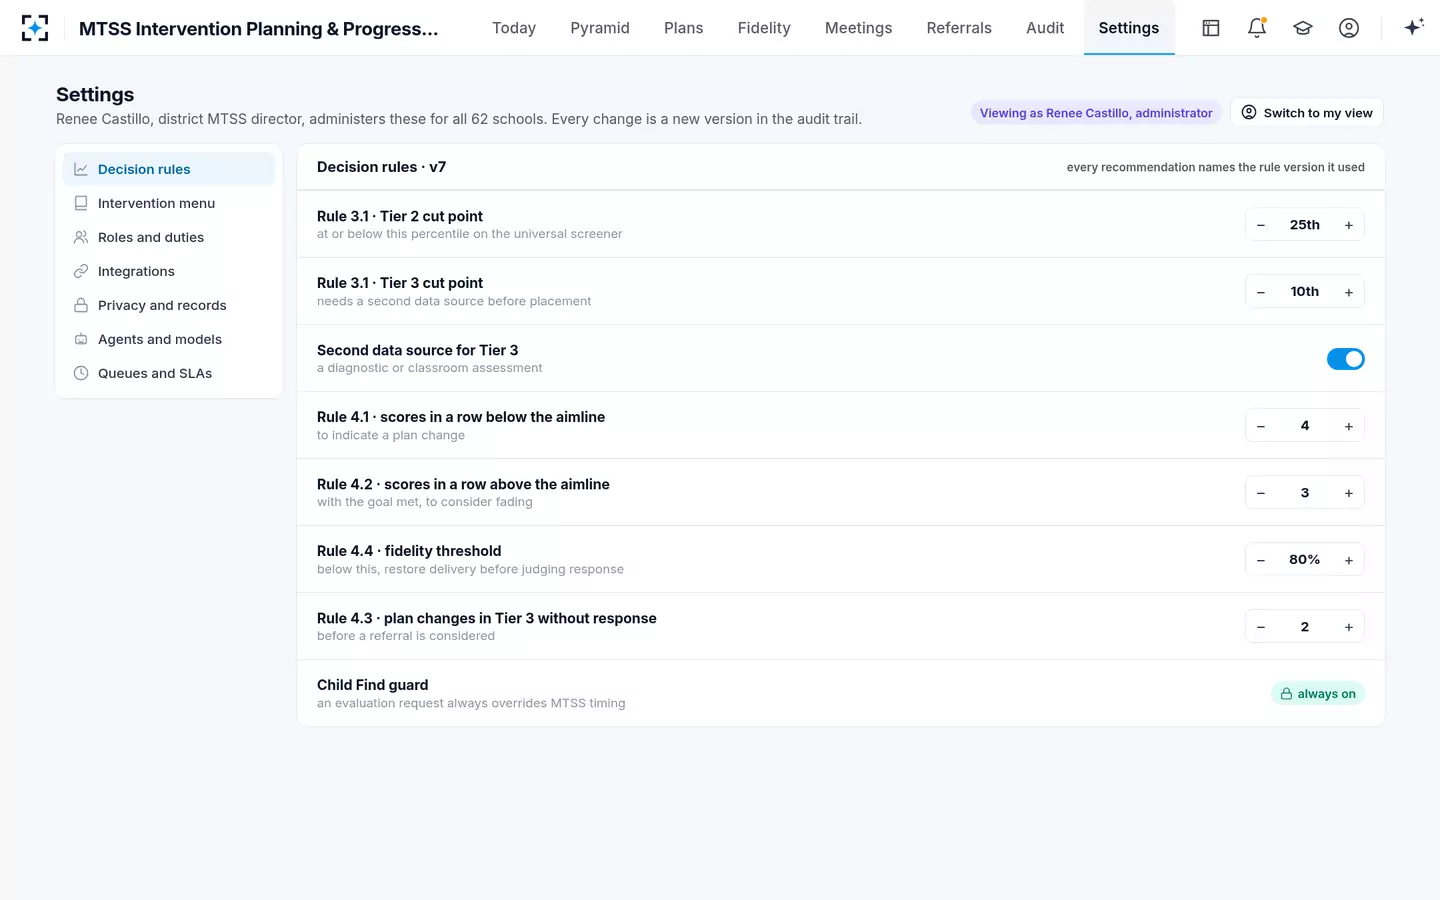Increase Tier 2 cut point percentile
The image size is (1440, 900).
[1349, 225]
